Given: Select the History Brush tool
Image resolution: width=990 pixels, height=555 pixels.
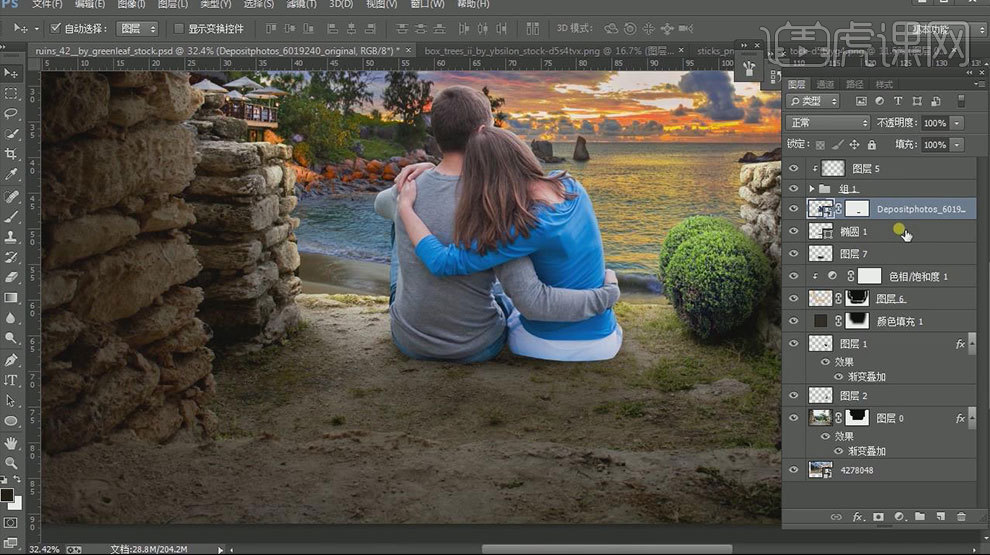Looking at the screenshot, I should [x=11, y=257].
